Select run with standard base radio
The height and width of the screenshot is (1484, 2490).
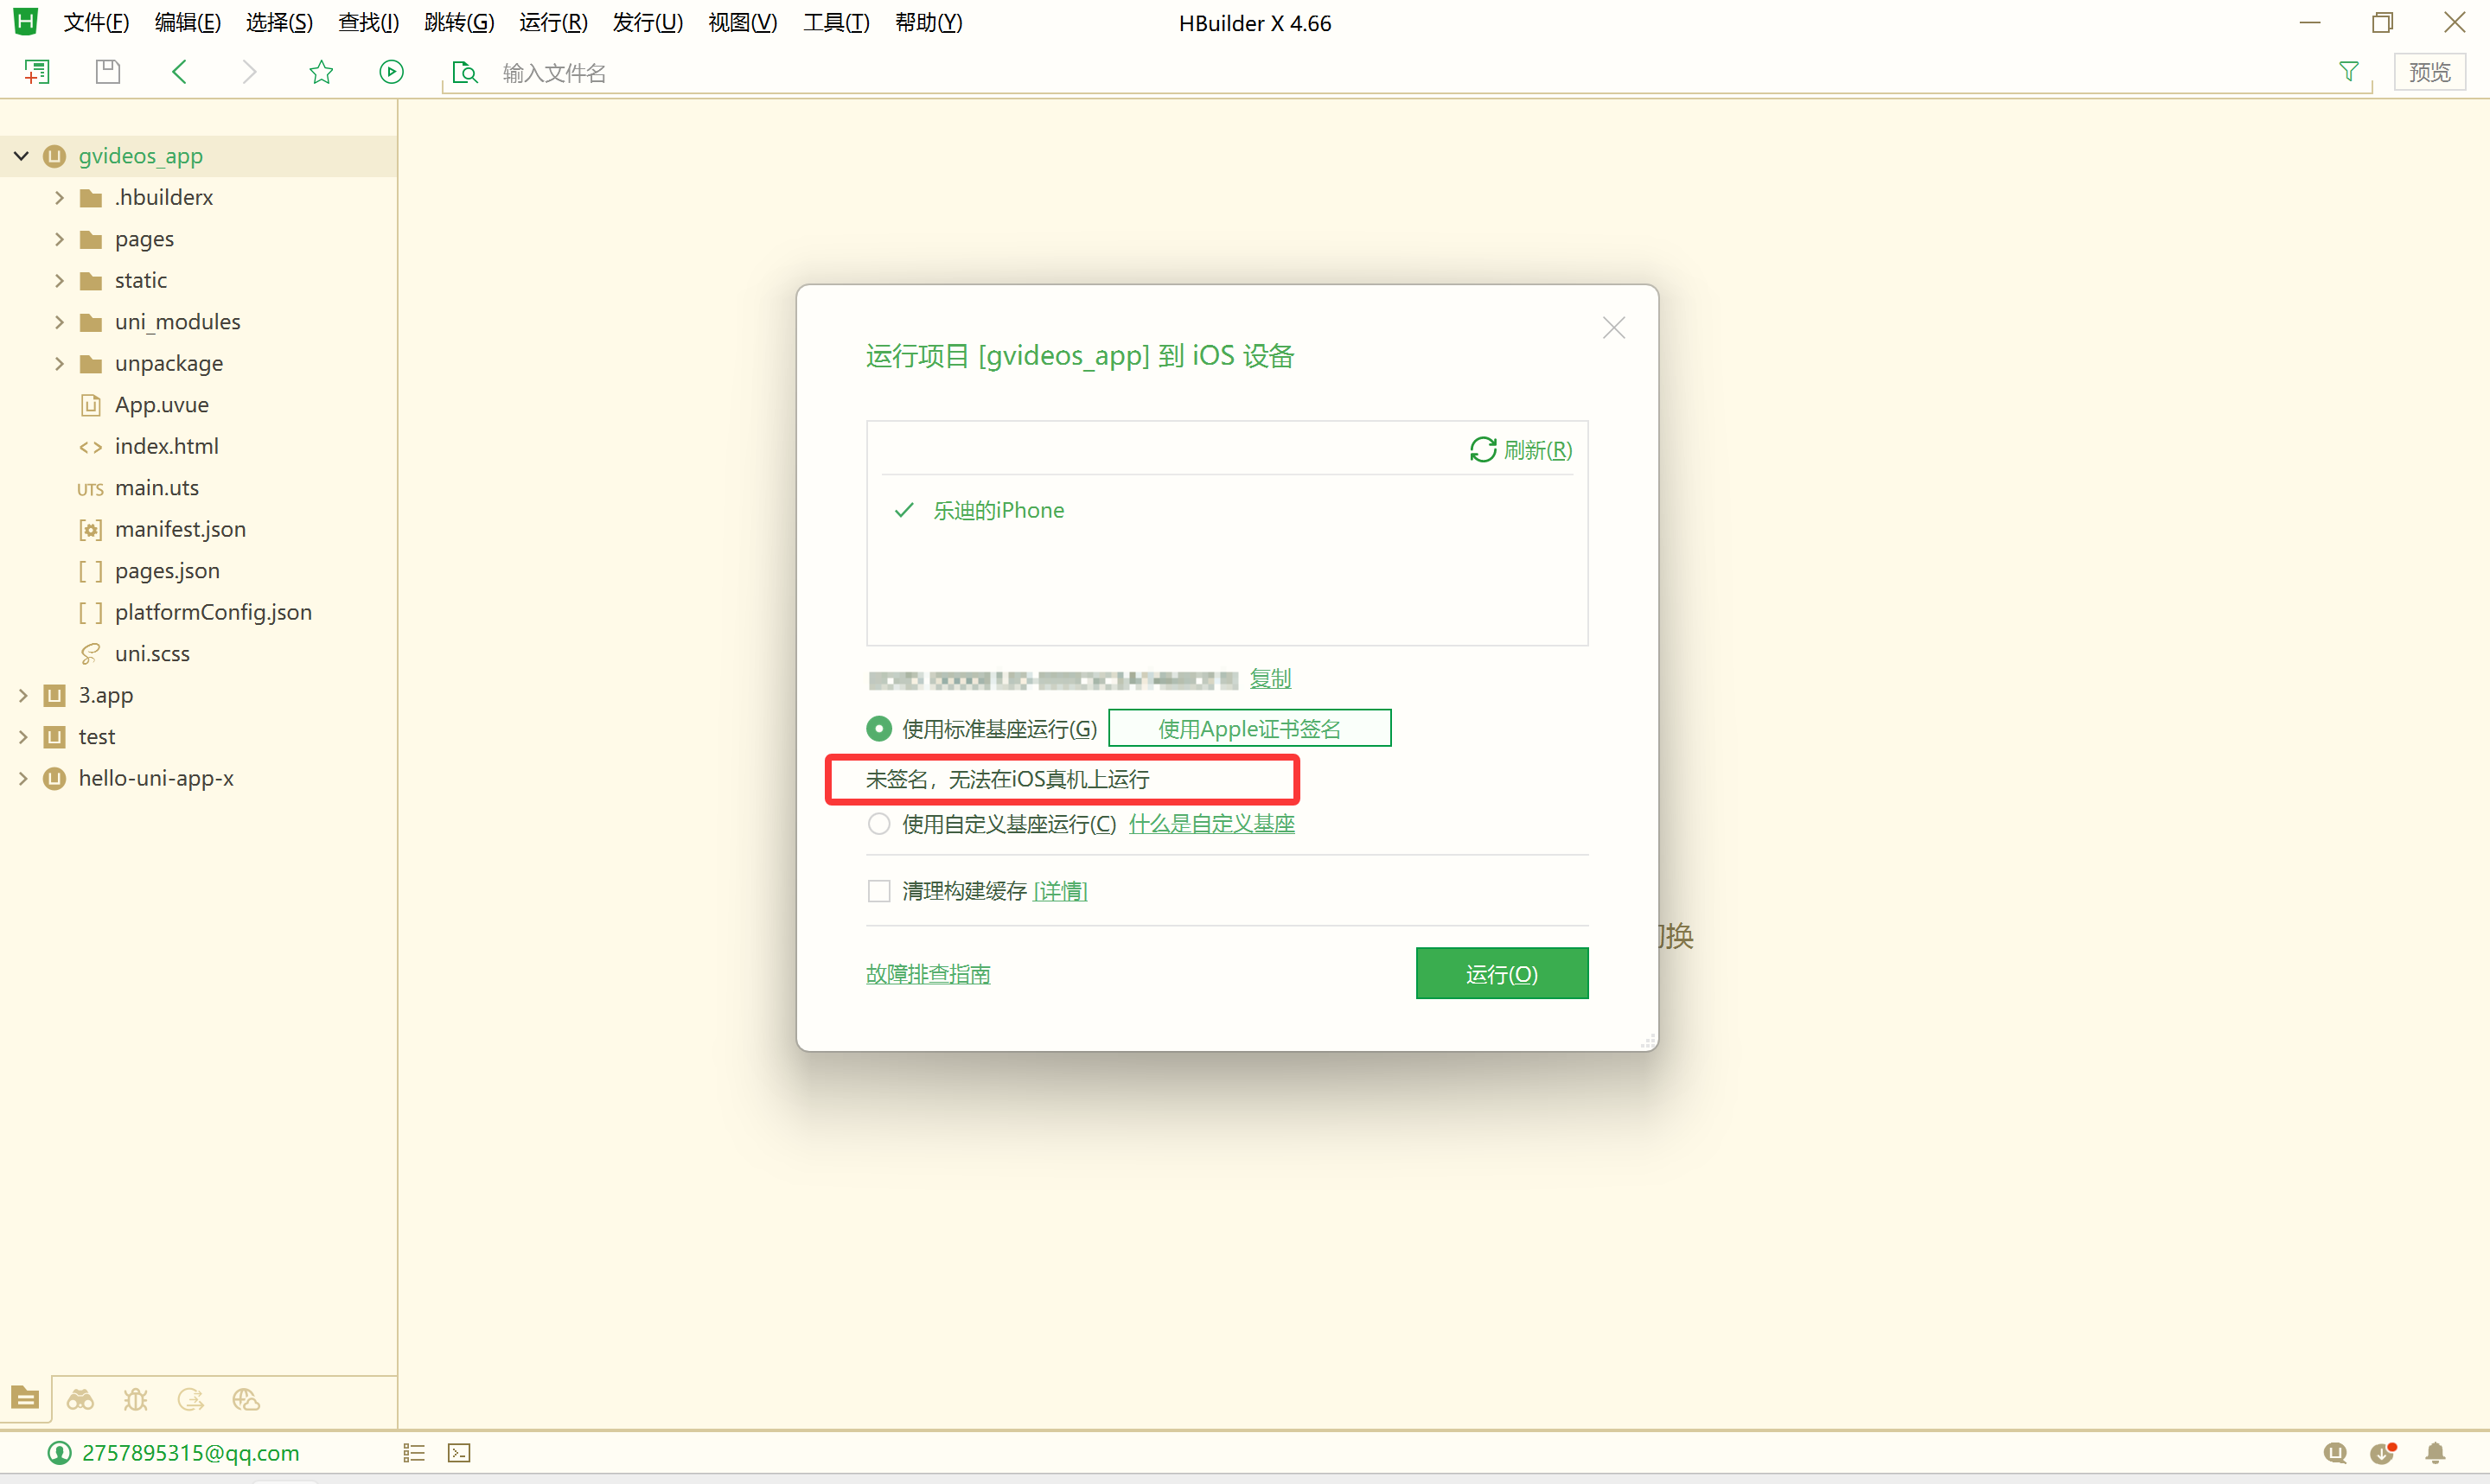(x=878, y=729)
